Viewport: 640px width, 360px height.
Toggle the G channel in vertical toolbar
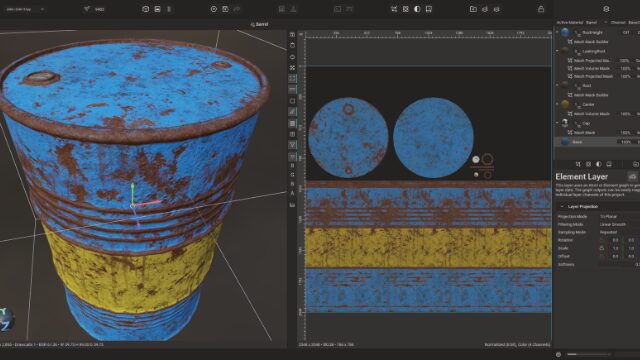click(x=292, y=175)
